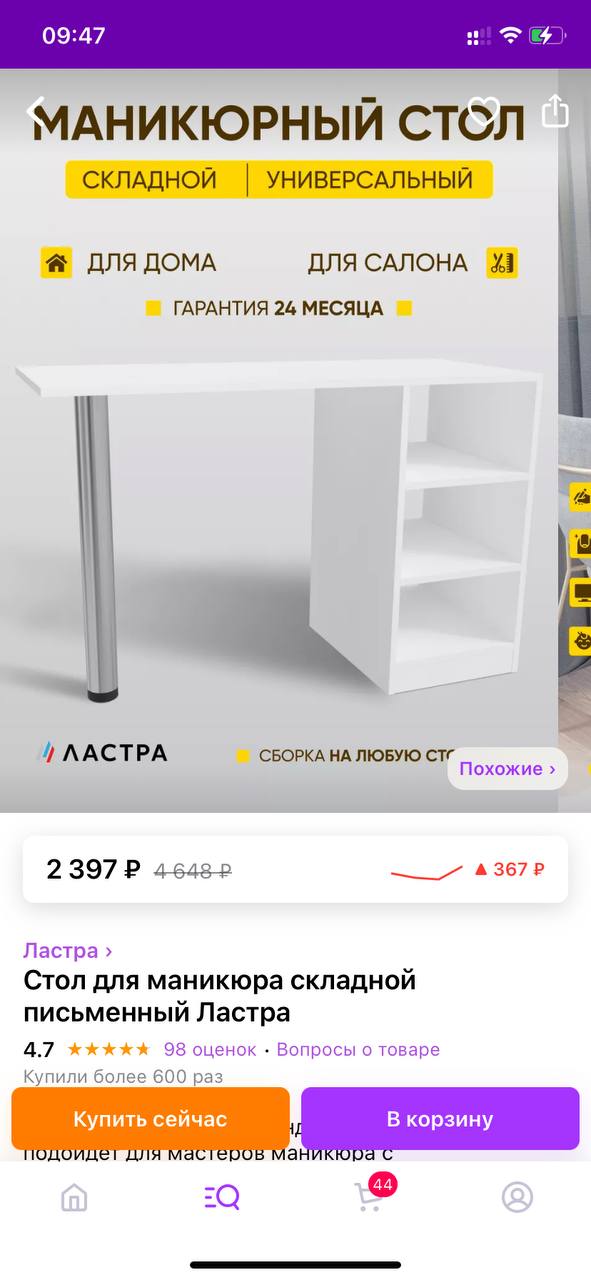Tap the battery status icon
The height and width of the screenshot is (1280, 591).
coord(548,36)
